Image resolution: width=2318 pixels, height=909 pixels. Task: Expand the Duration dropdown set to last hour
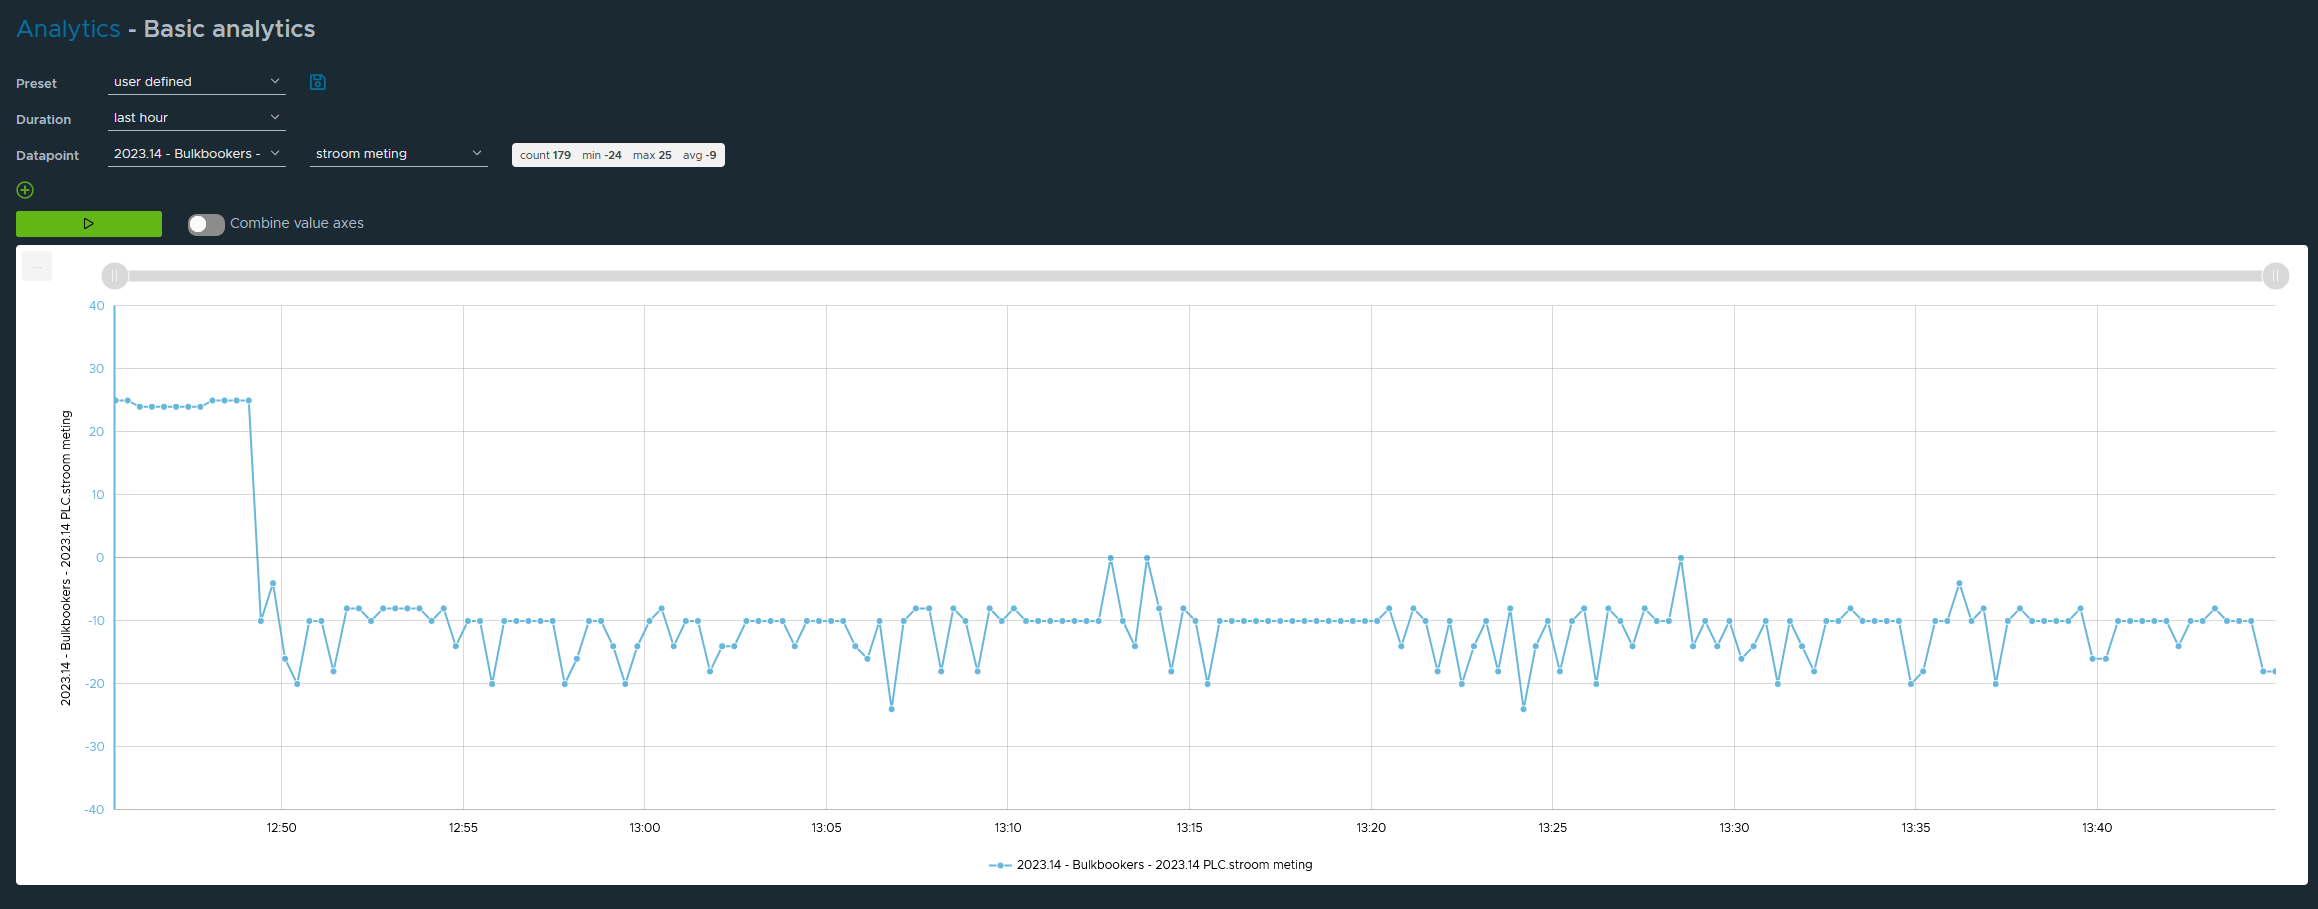click(x=196, y=118)
